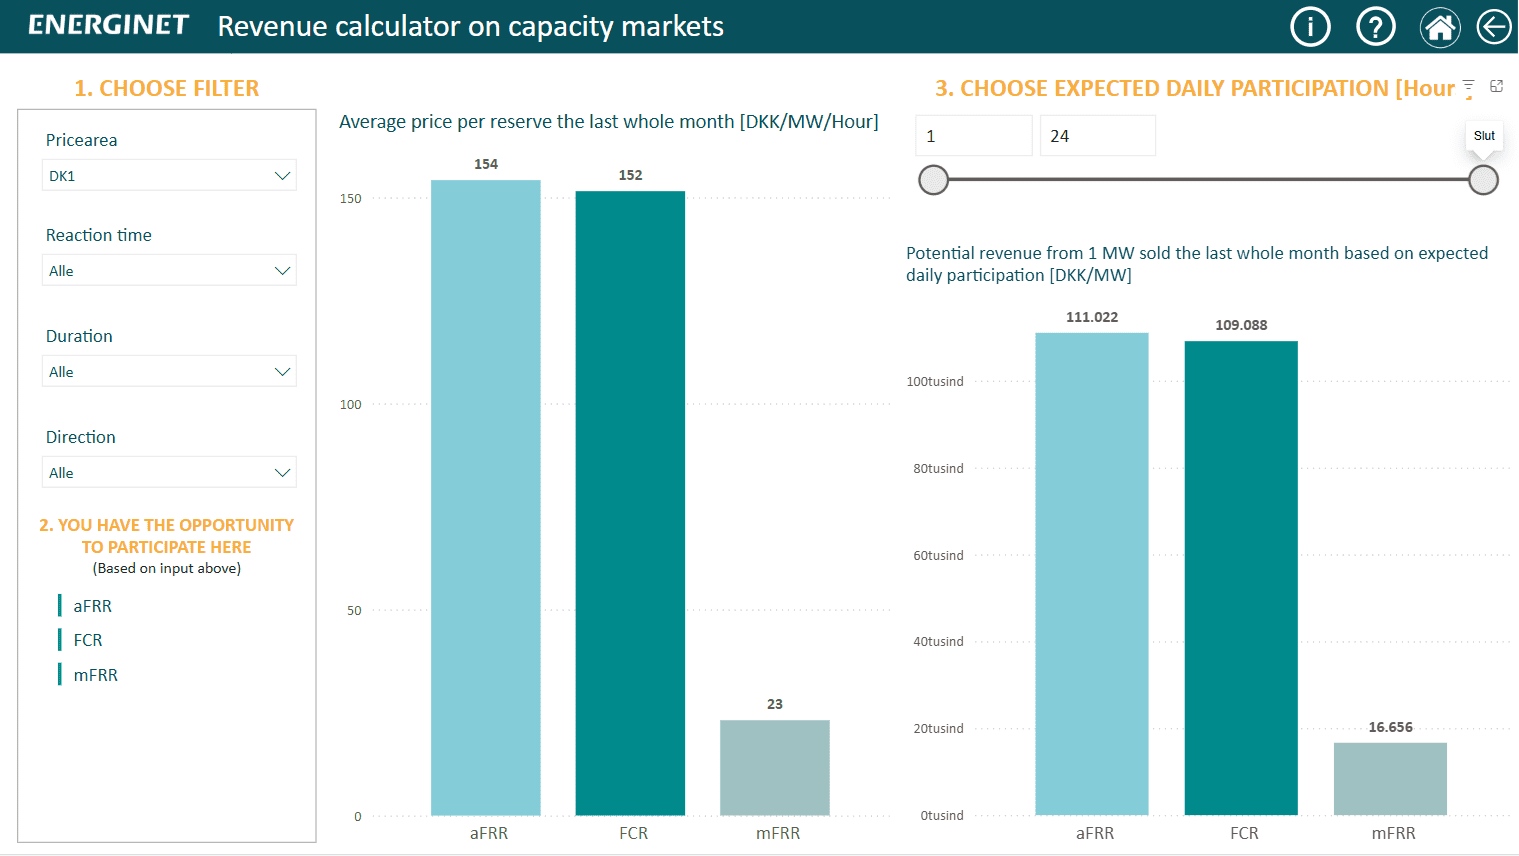
Task: Click the back arrow icon
Action: 1494,27
